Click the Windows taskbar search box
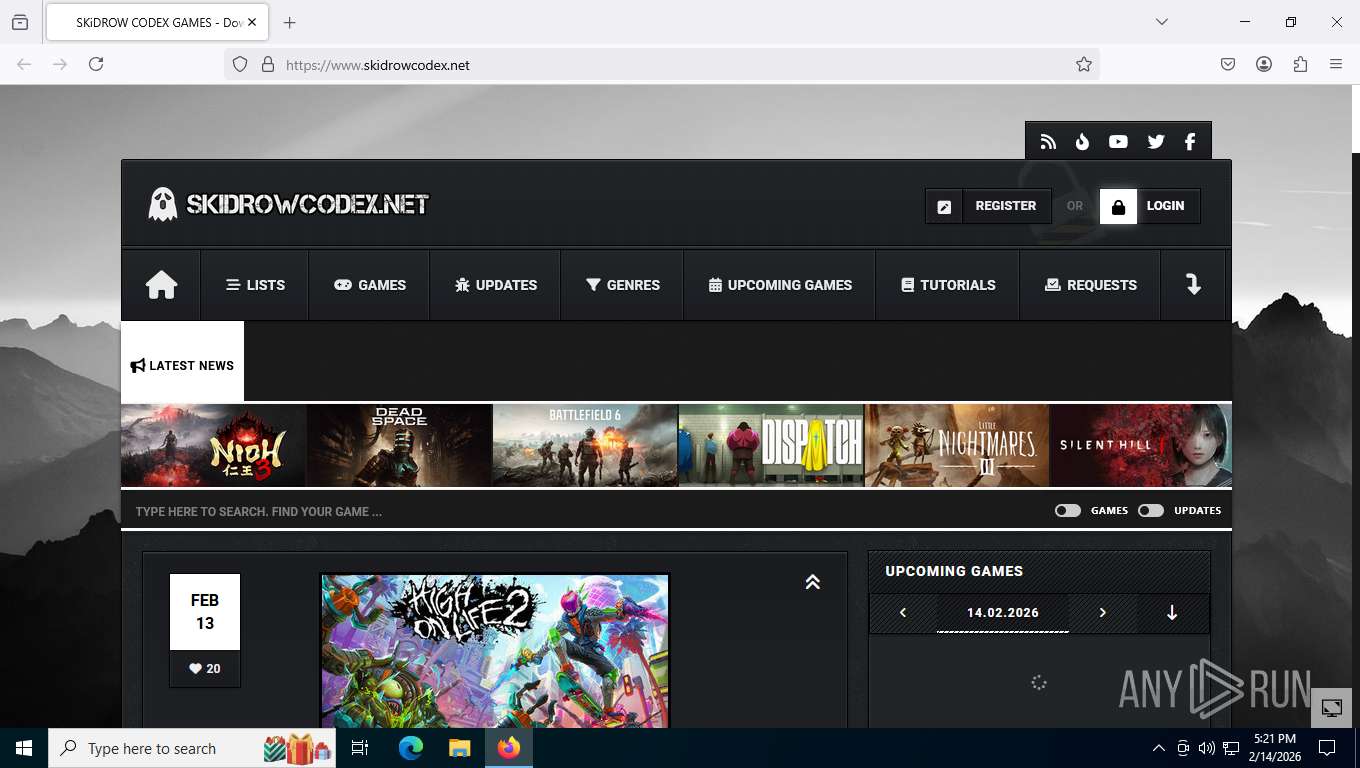The height and width of the screenshot is (768, 1360). pos(192,748)
